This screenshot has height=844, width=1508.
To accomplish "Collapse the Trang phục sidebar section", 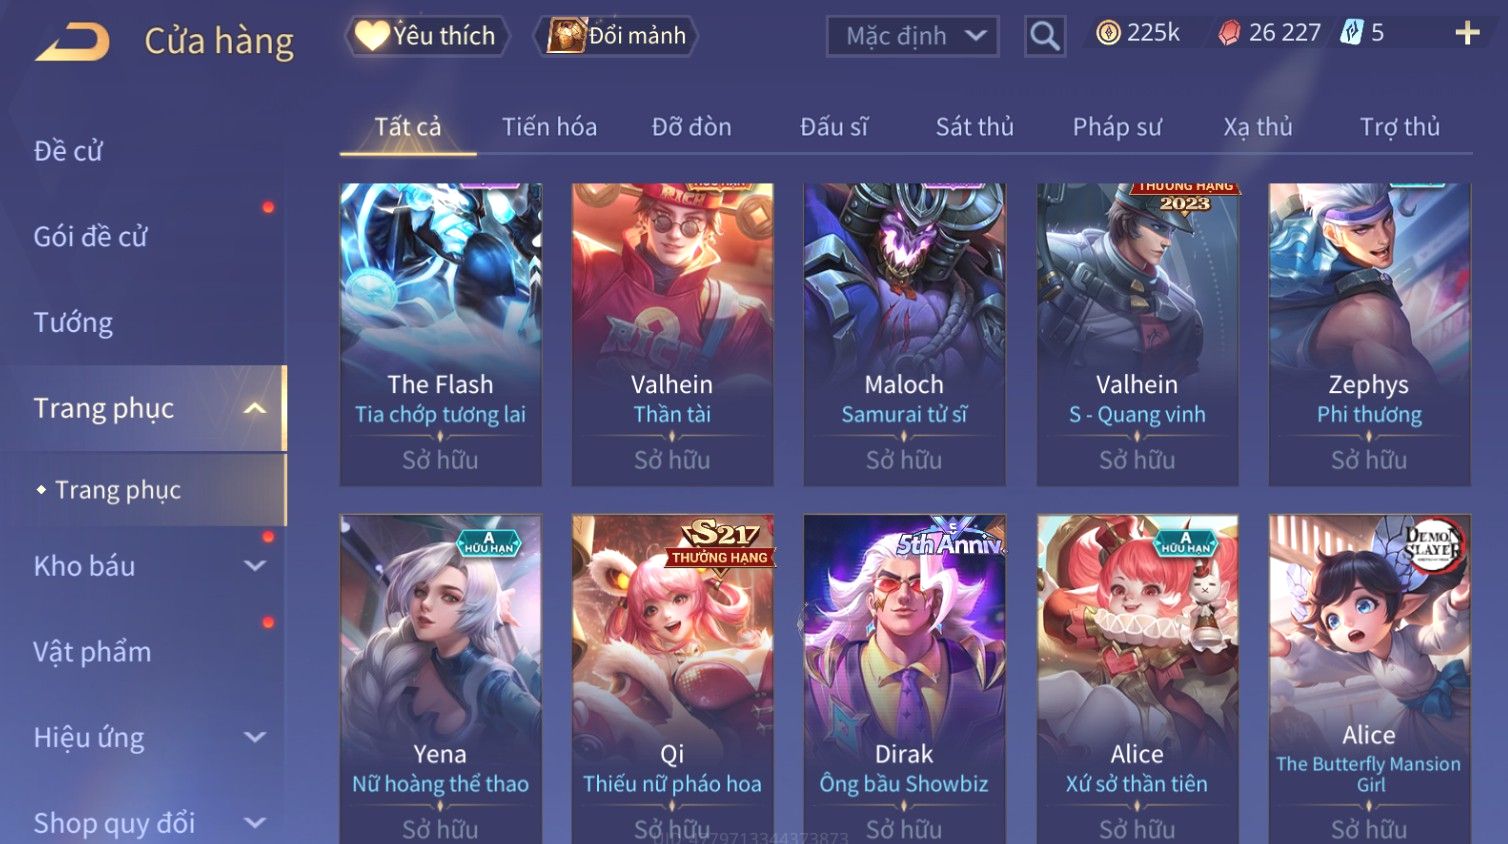I will pyautogui.click(x=255, y=408).
